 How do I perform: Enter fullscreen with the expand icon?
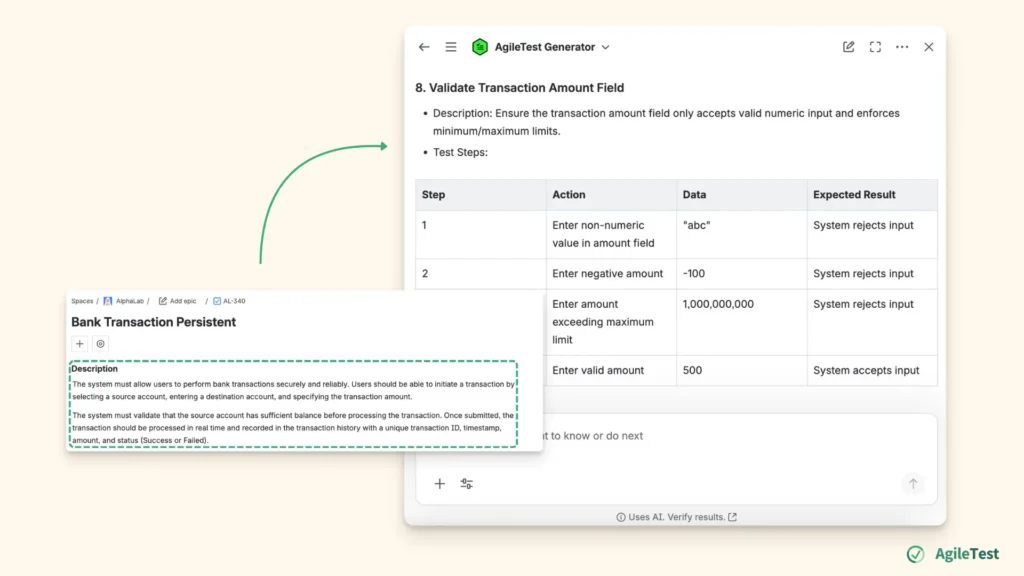(875, 47)
